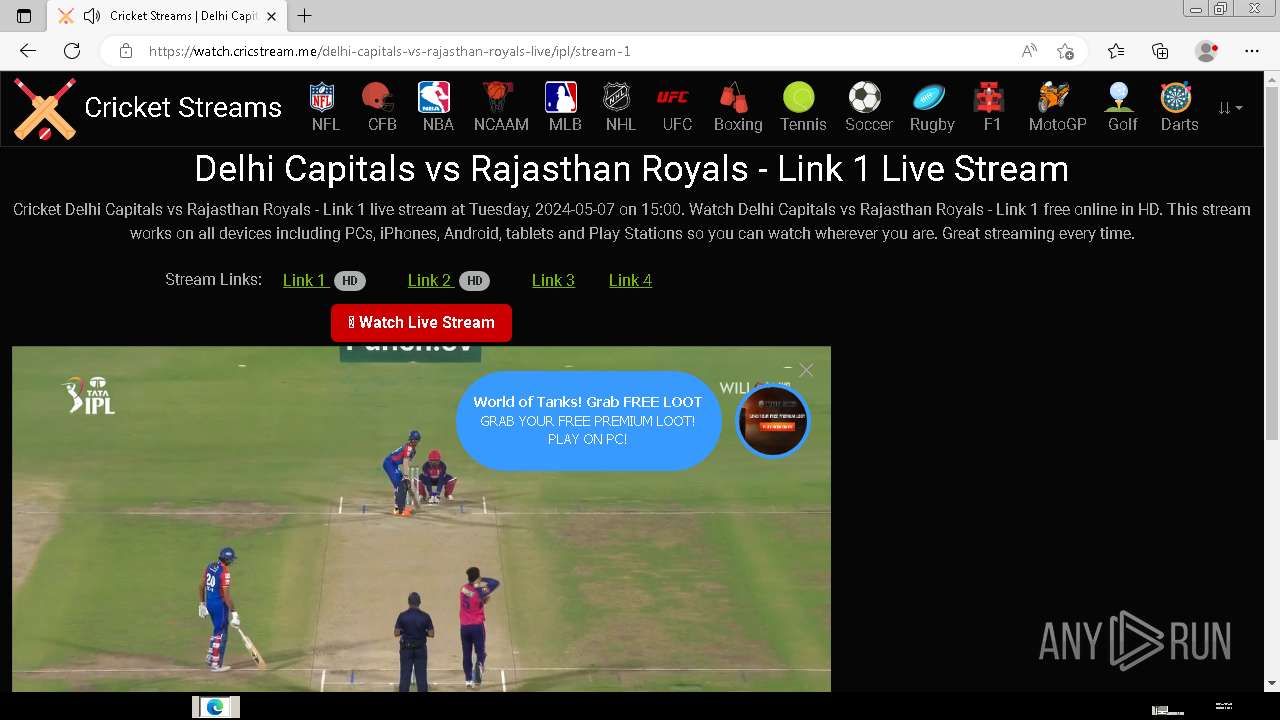This screenshot has height=720, width=1280.
Task: Open the World of Tanks round ad thumbnail
Action: (x=773, y=421)
